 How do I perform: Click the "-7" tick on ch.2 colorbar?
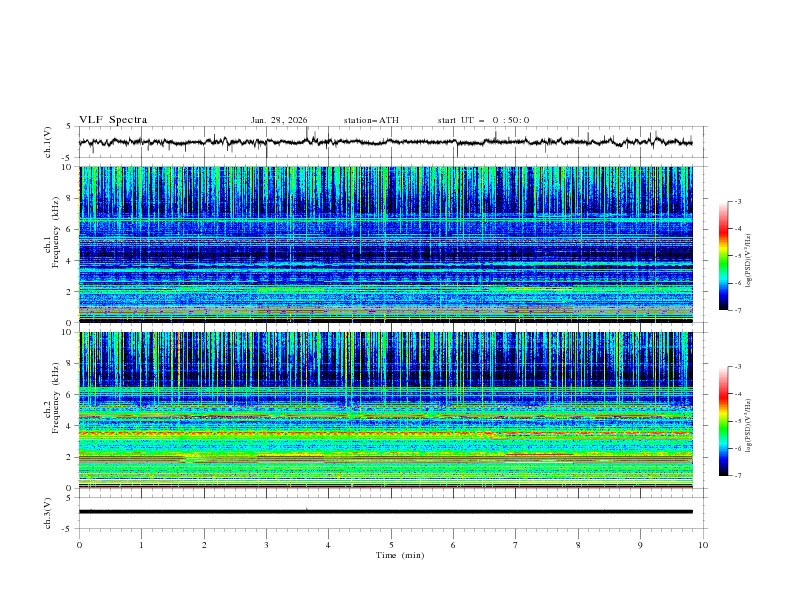pyautogui.click(x=738, y=476)
